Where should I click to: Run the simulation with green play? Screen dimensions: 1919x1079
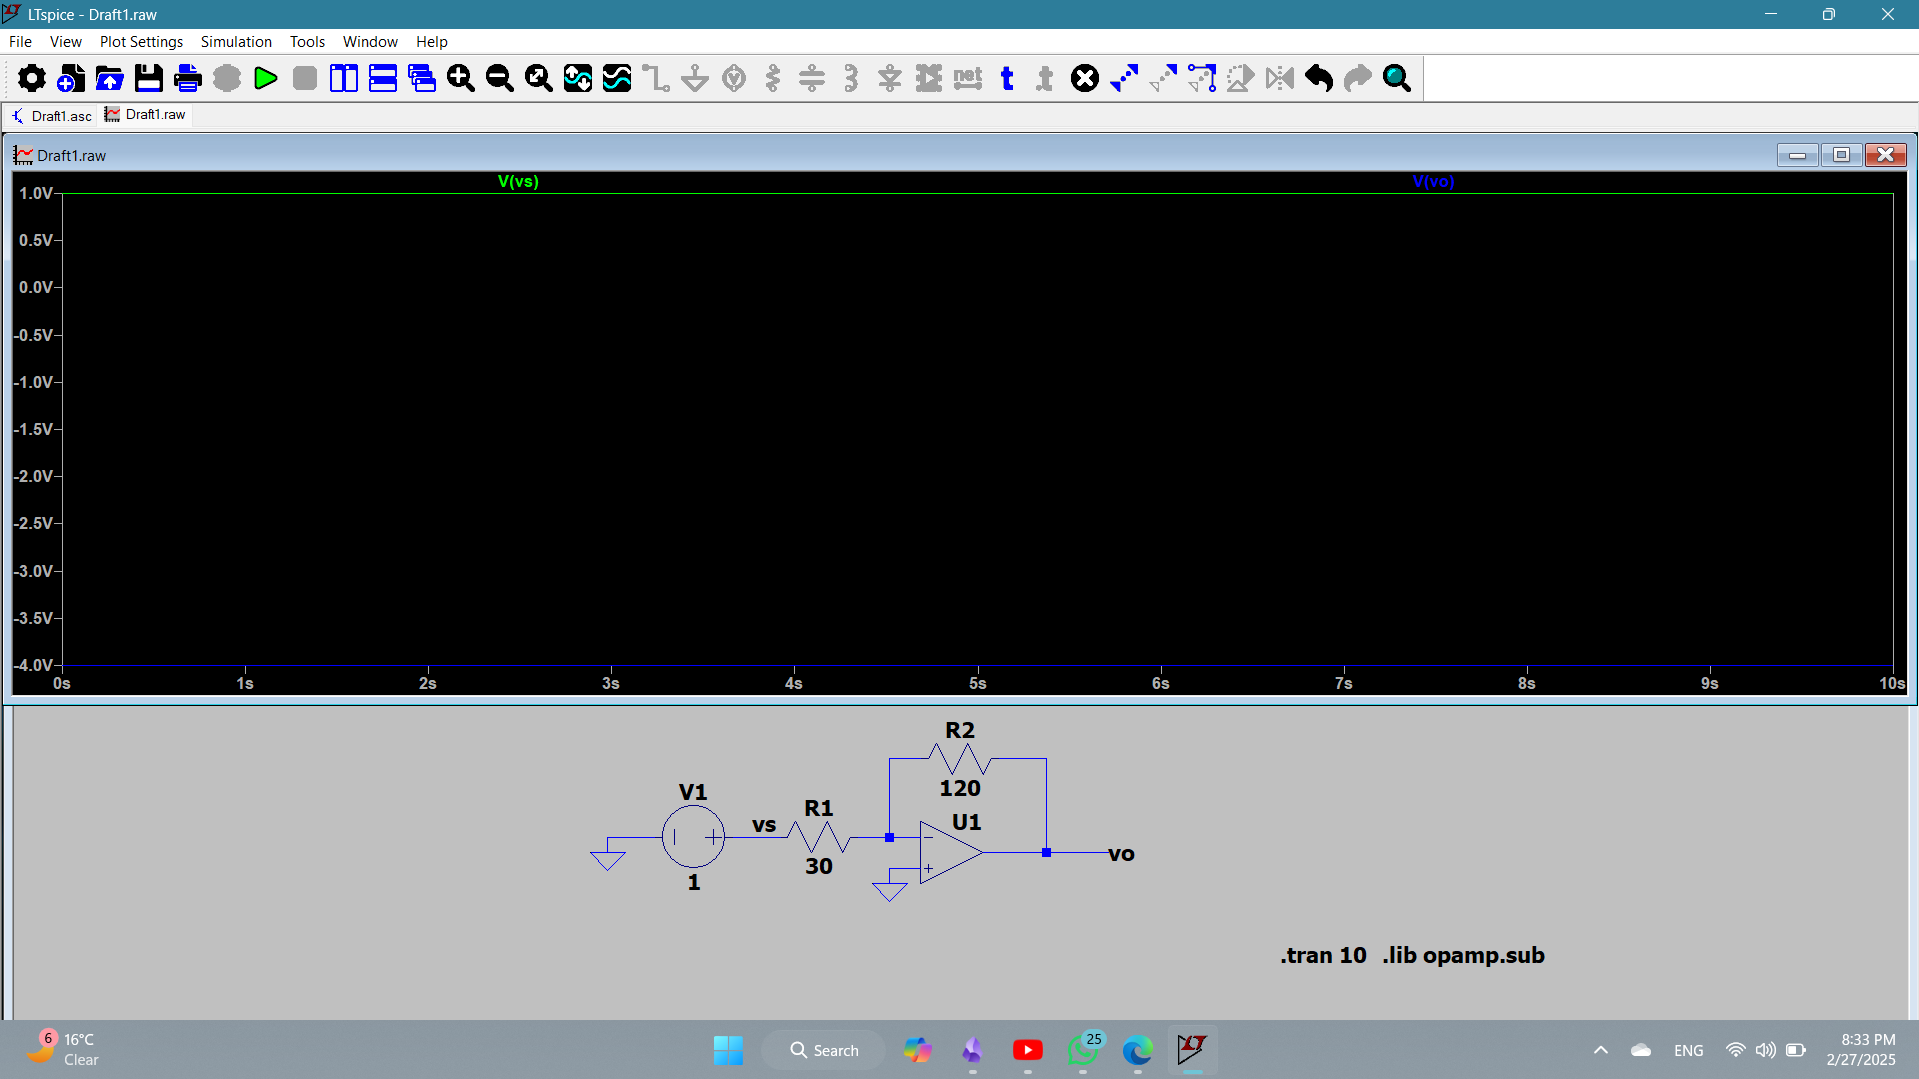(266, 78)
